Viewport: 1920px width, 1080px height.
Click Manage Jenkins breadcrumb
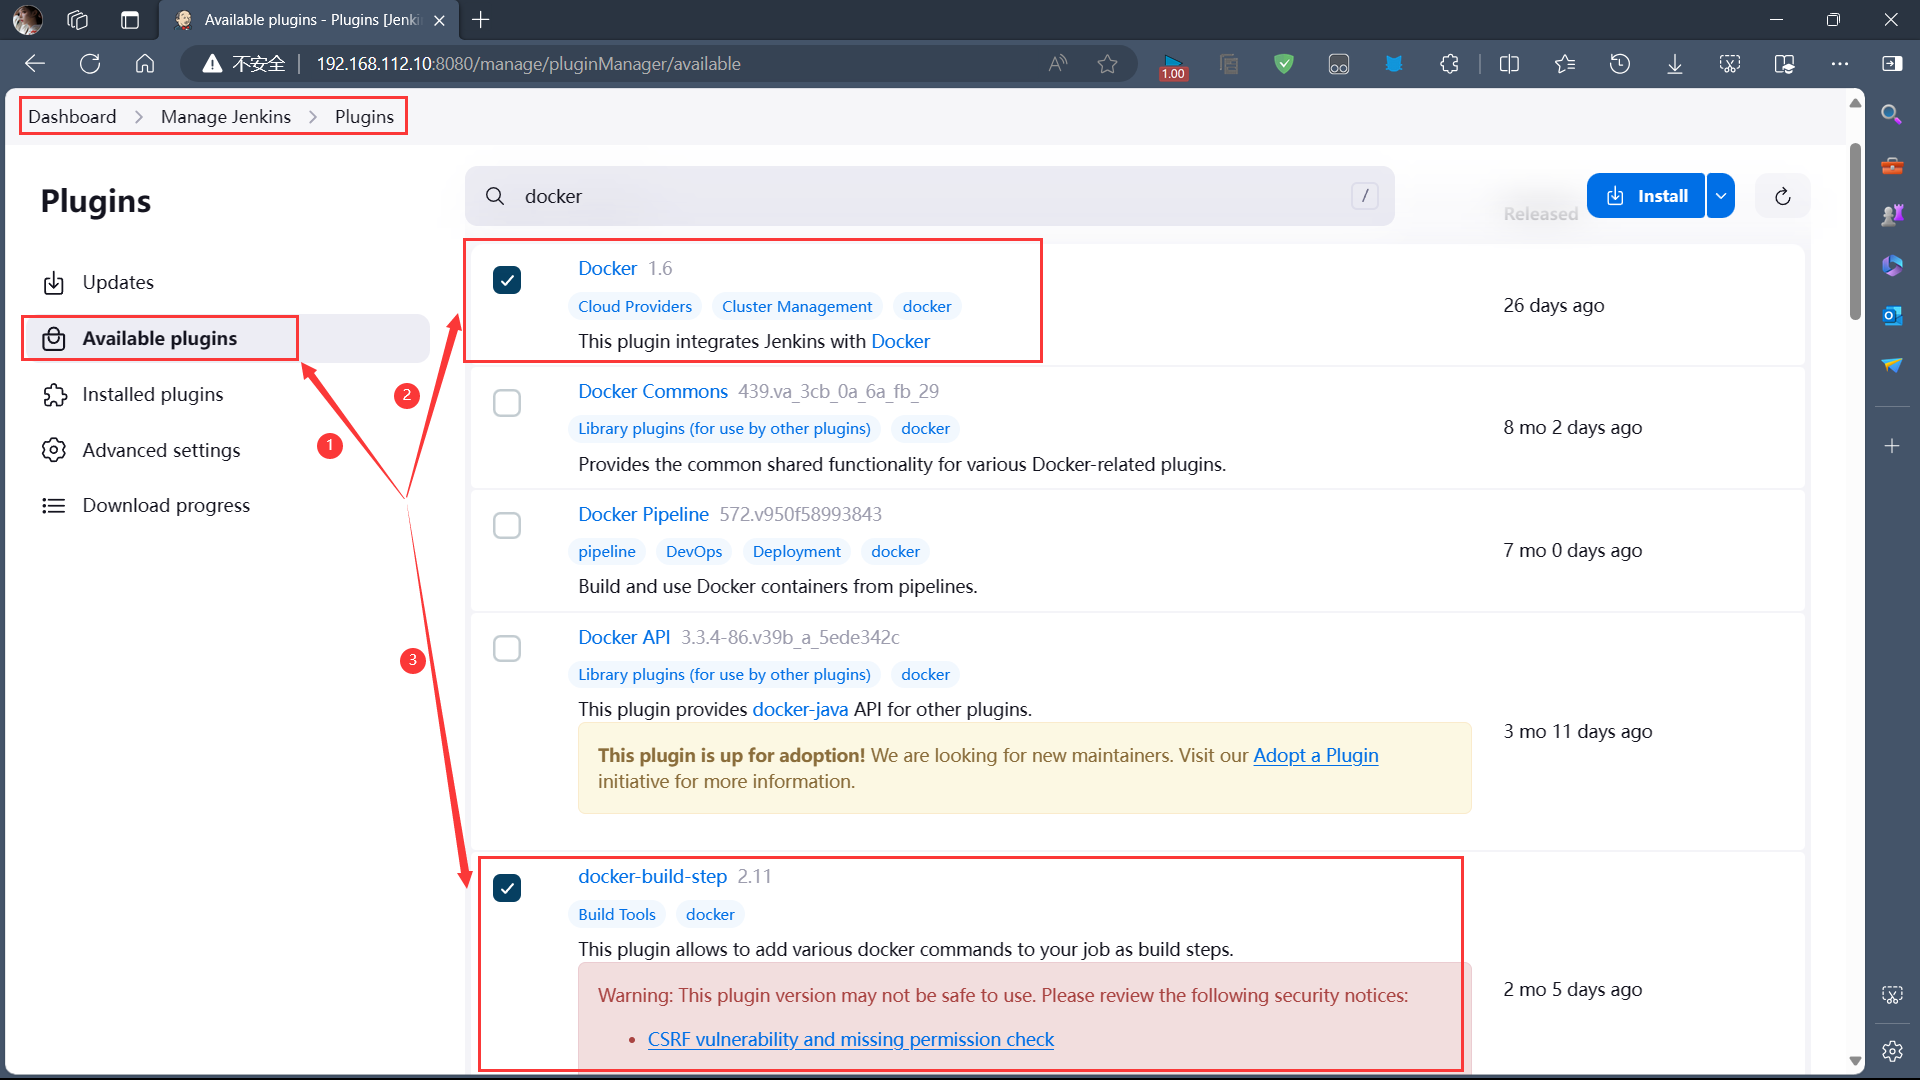[x=226, y=117]
